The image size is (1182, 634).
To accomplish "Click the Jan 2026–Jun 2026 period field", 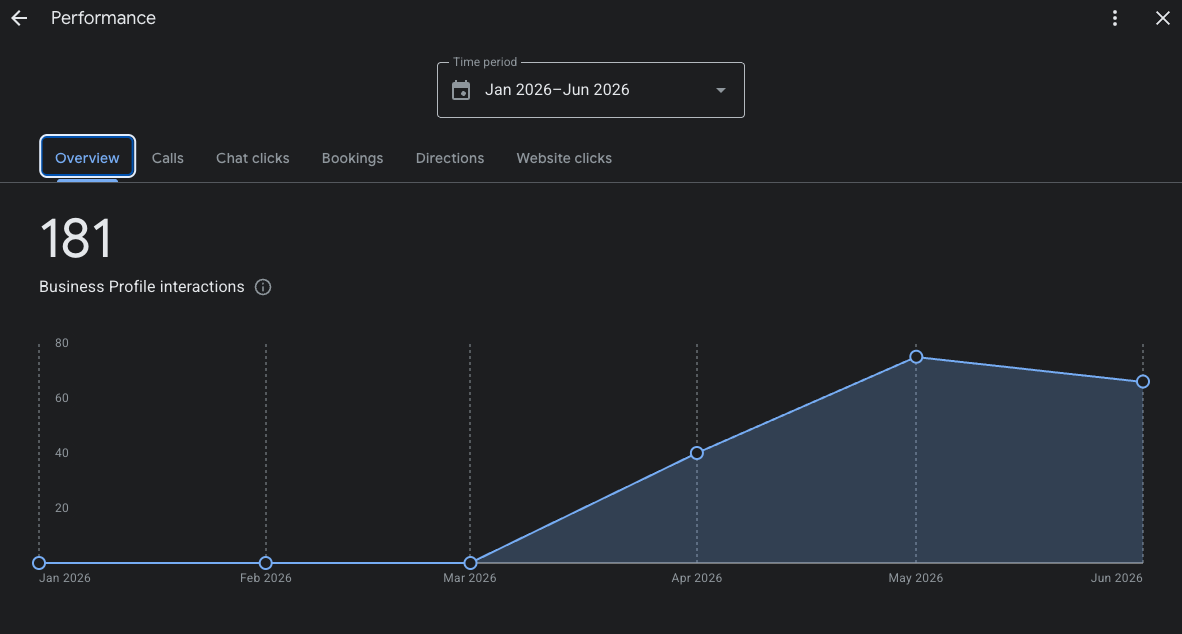I will (591, 90).
